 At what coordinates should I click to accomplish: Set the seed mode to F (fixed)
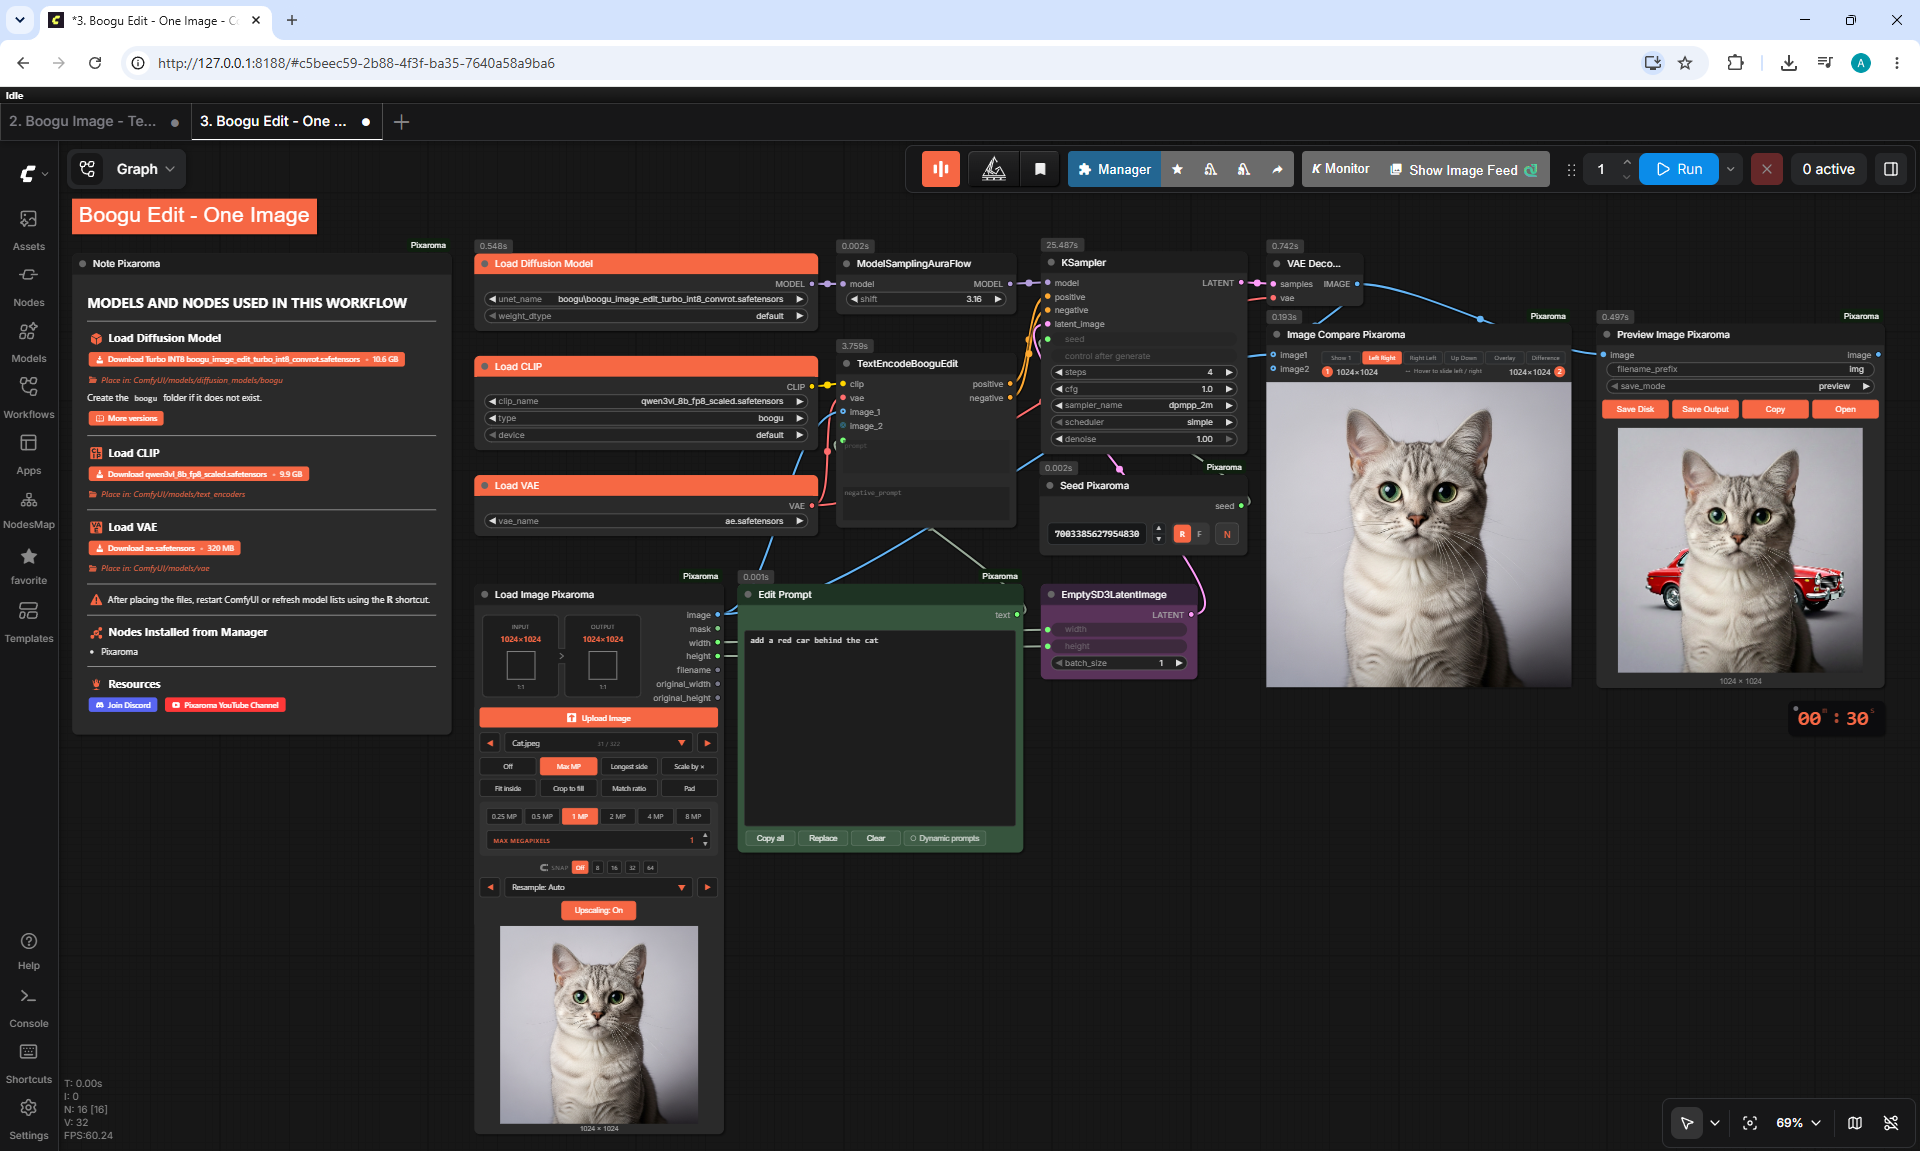pyautogui.click(x=1199, y=534)
